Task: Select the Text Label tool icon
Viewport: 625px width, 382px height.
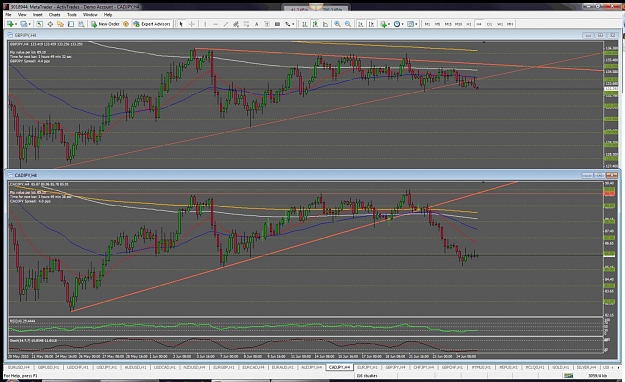Action: click(267, 24)
